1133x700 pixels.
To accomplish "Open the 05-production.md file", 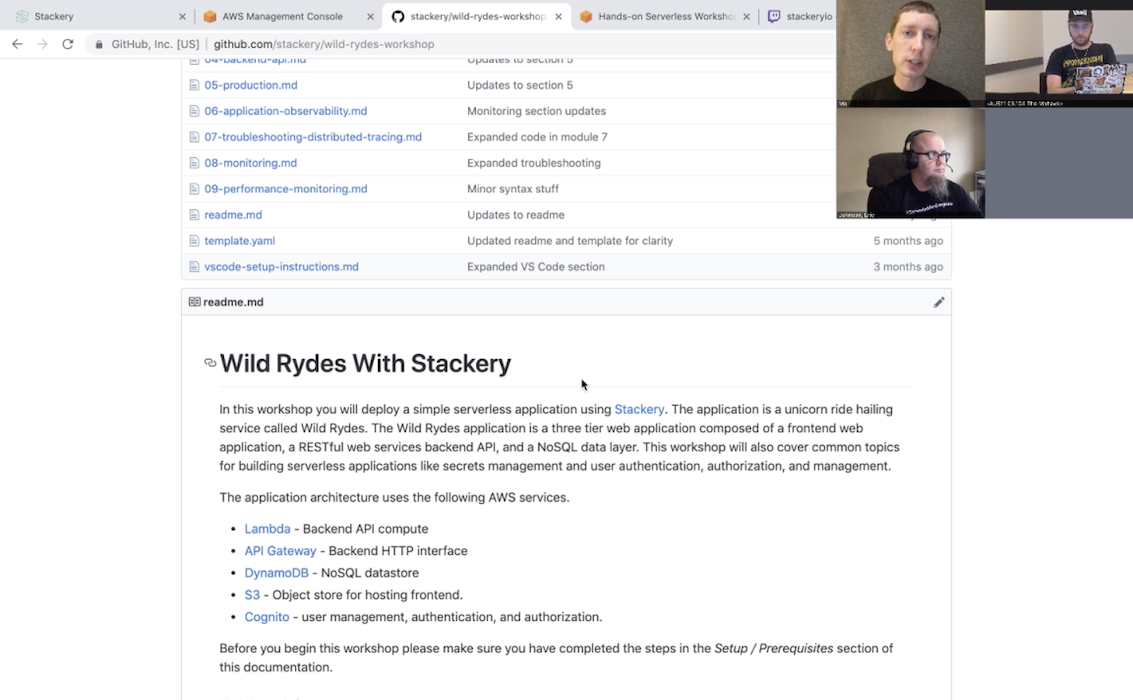I will pyautogui.click(x=251, y=85).
